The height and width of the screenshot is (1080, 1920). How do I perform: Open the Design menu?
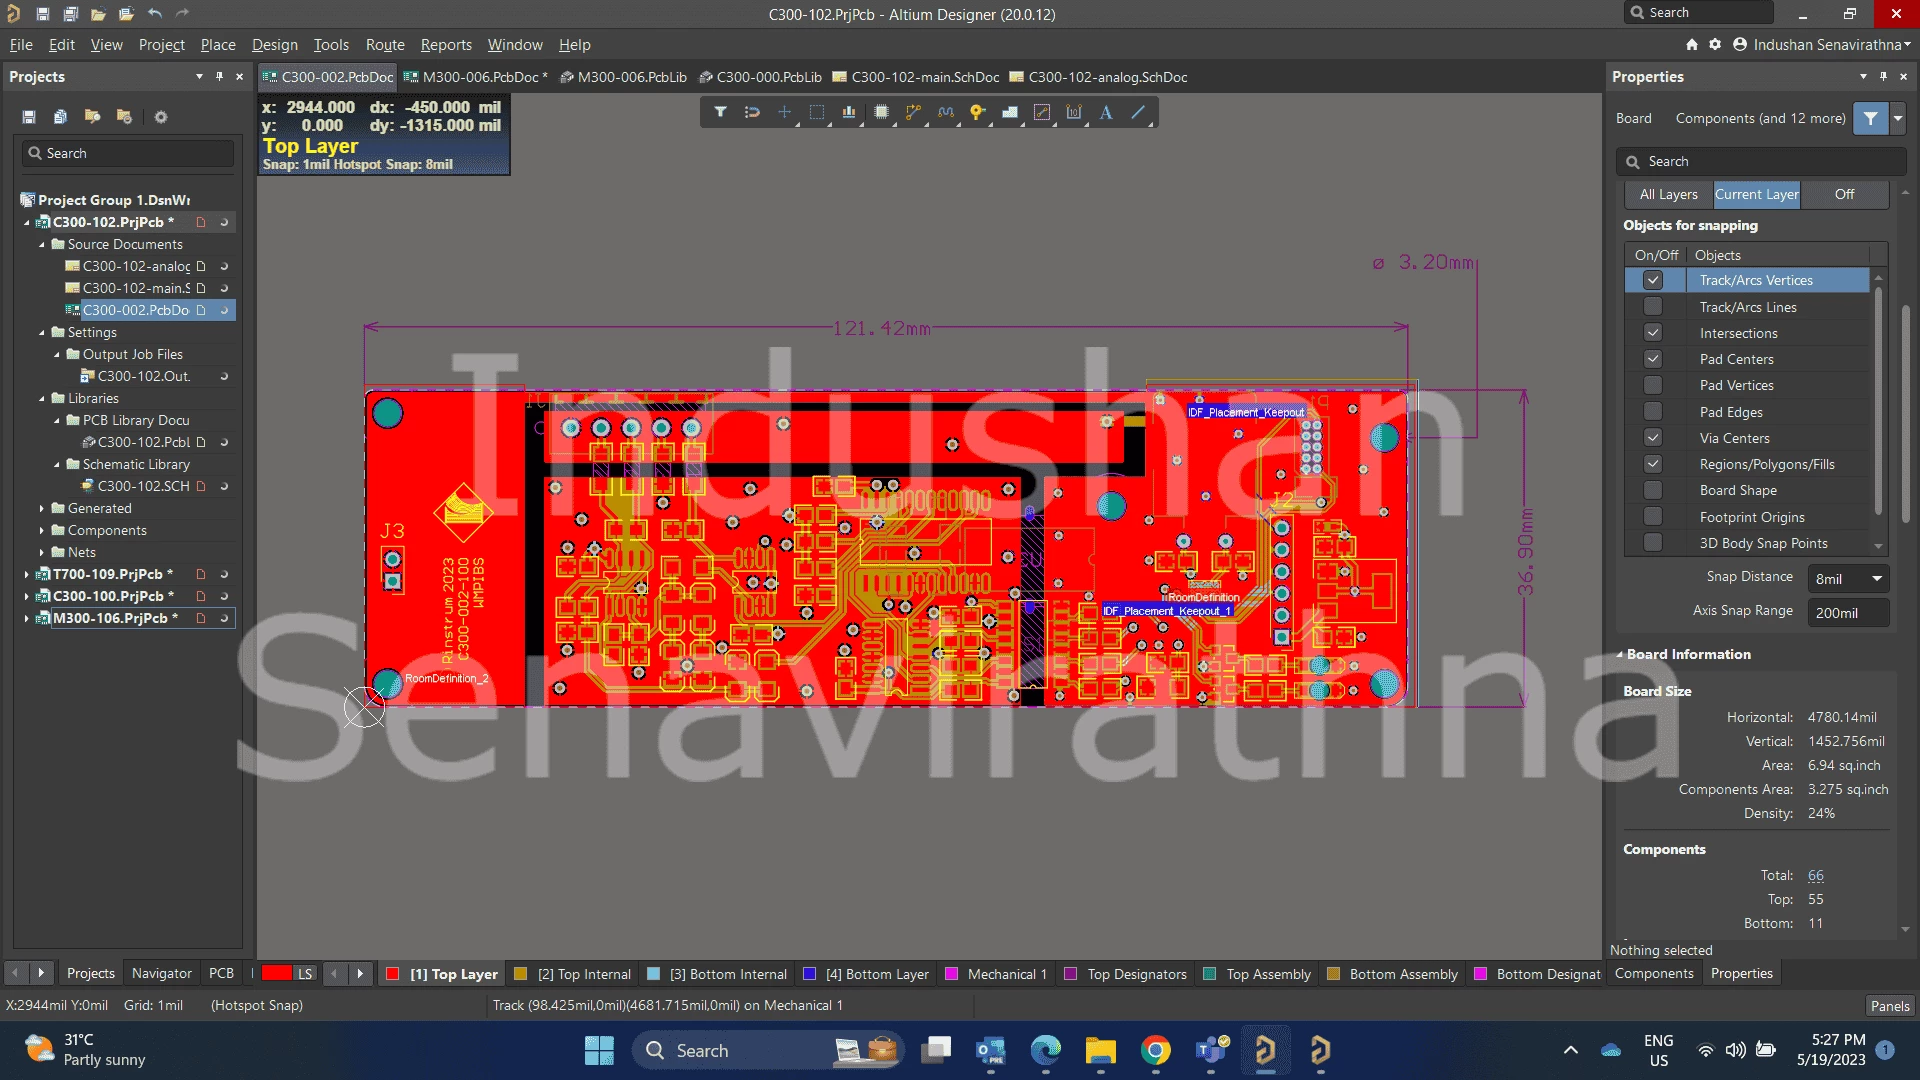coord(274,45)
